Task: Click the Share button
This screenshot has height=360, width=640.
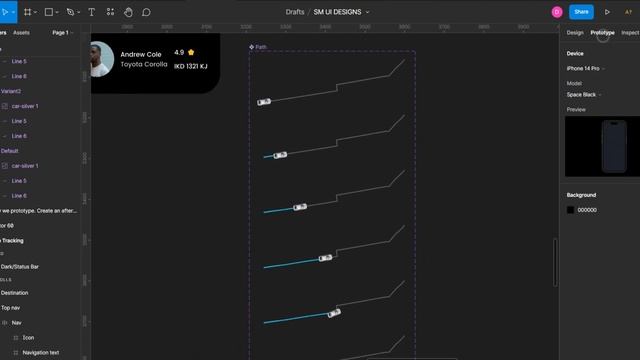Action: click(x=581, y=12)
